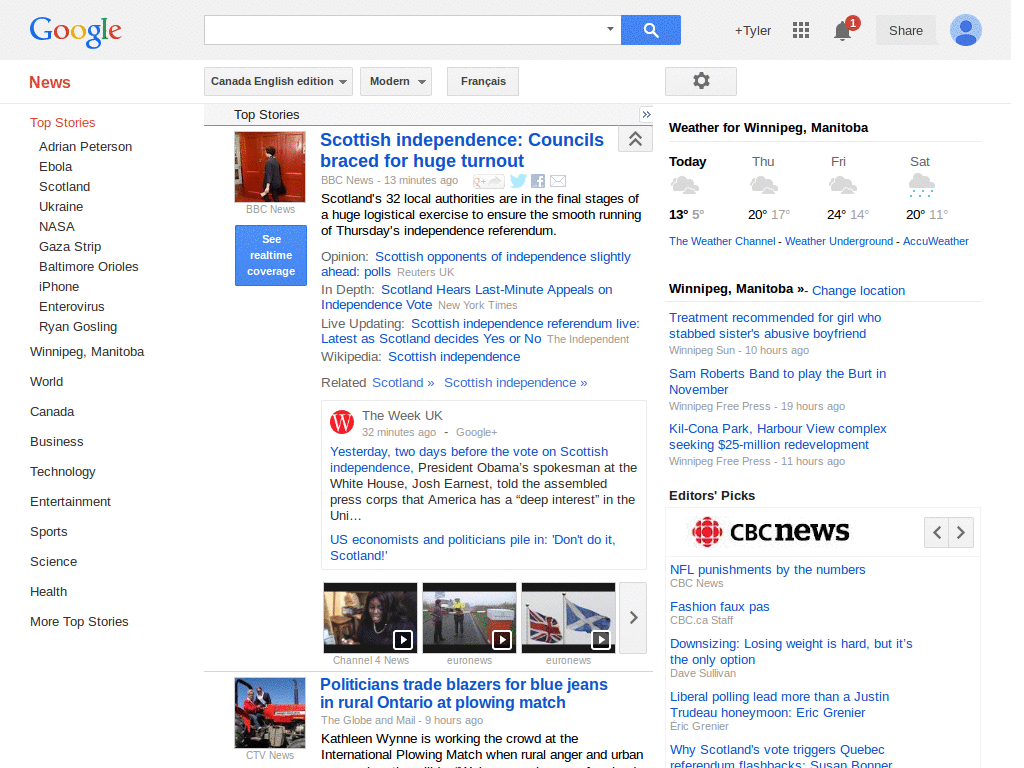Select the Canada section in the sidebar
Screen dimensions: 1024x768
pos(52,411)
